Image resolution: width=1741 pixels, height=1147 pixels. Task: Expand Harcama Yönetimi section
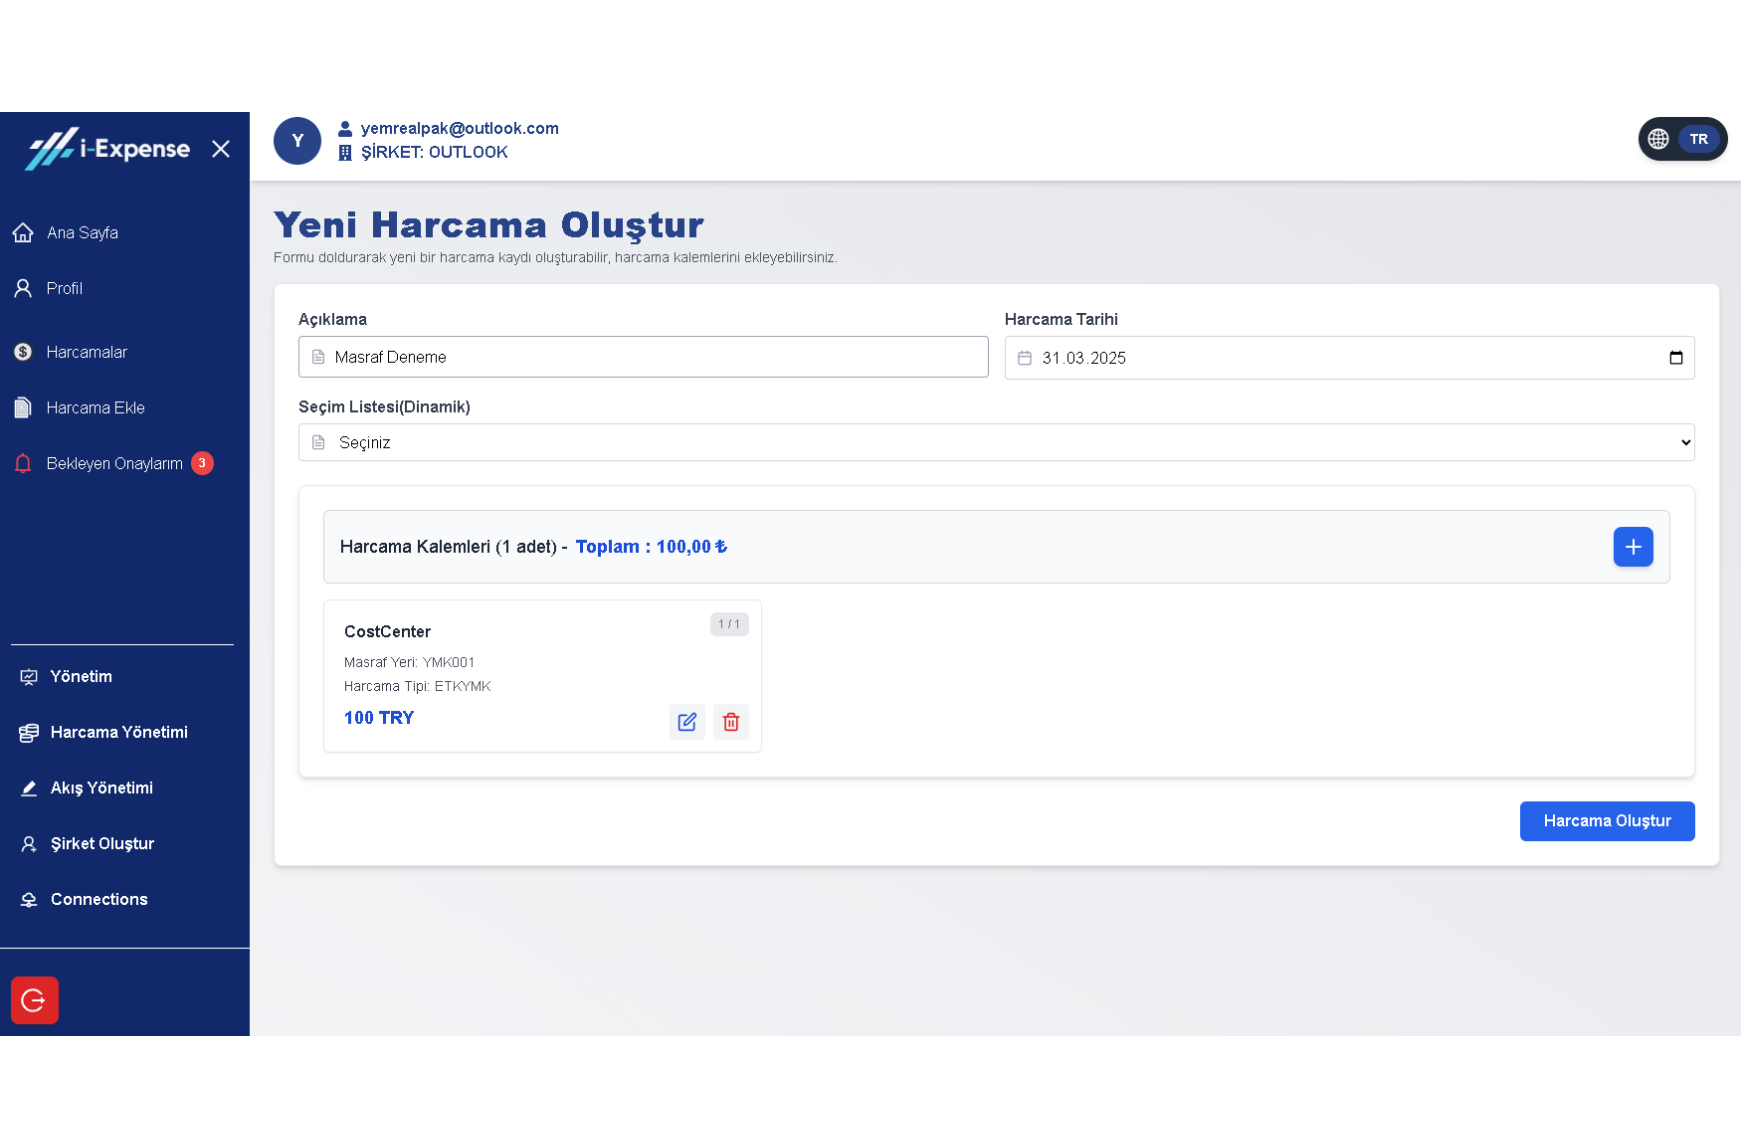(118, 732)
